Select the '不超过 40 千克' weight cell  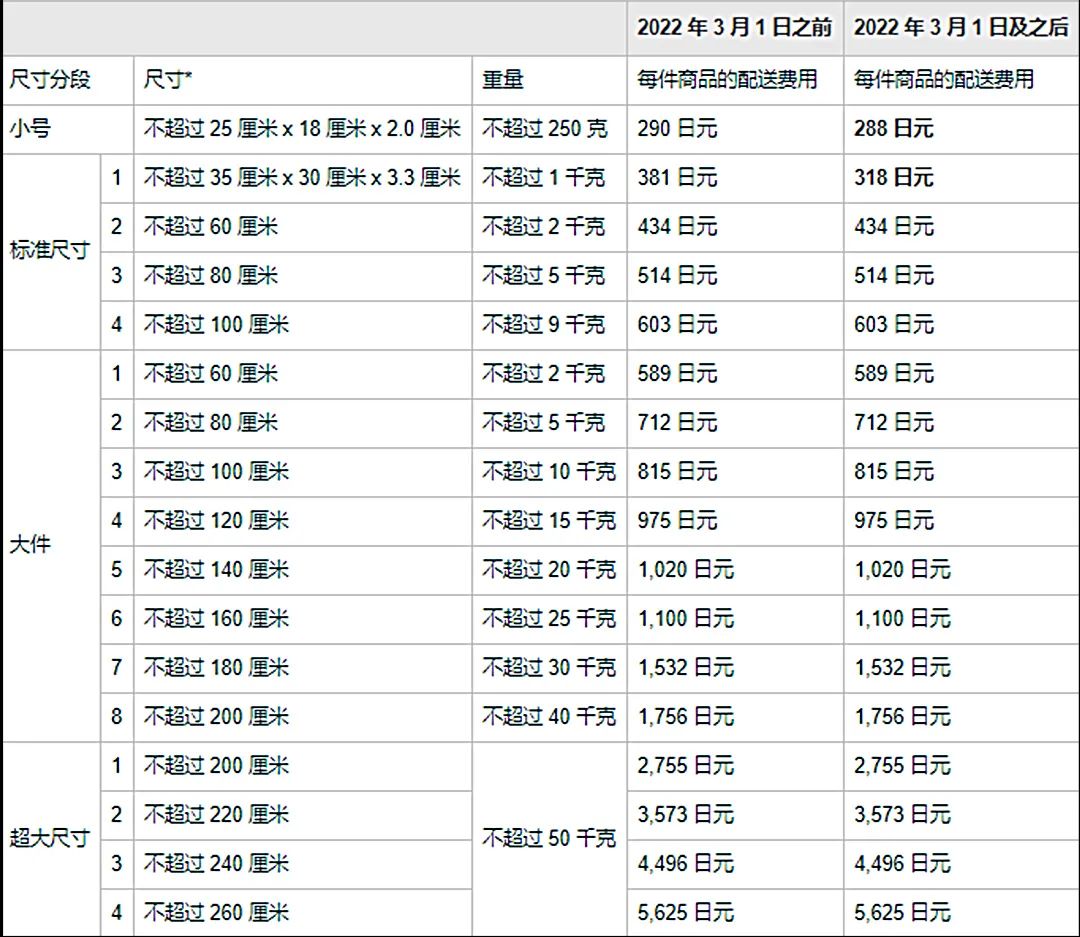click(x=550, y=717)
